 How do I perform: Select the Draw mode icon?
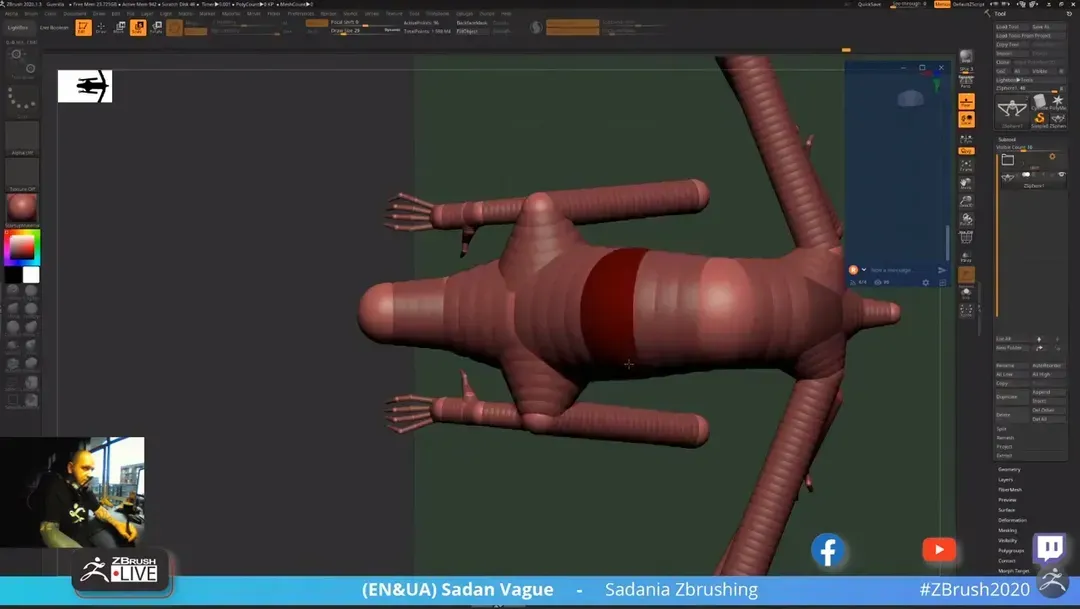101,27
